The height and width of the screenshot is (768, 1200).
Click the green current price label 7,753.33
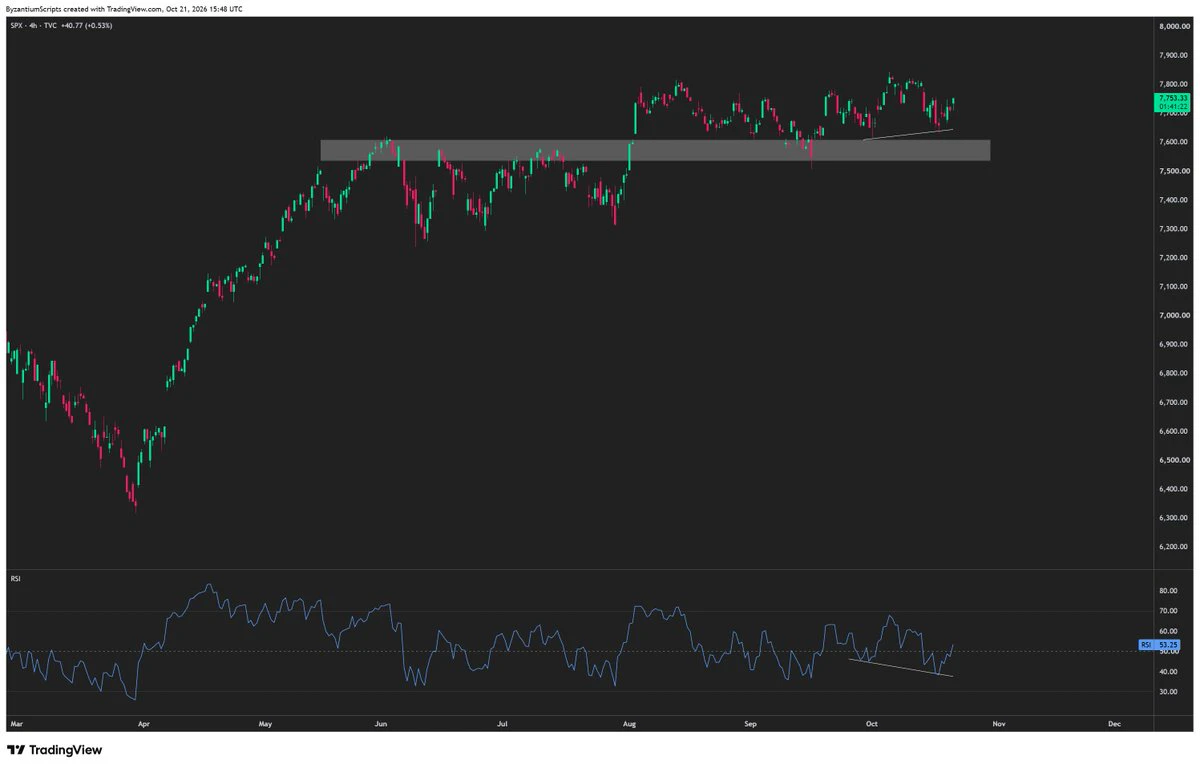click(1172, 102)
